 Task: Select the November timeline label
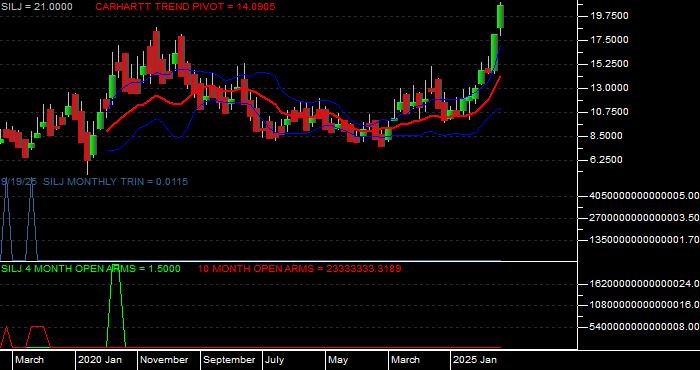pyautogui.click(x=164, y=360)
